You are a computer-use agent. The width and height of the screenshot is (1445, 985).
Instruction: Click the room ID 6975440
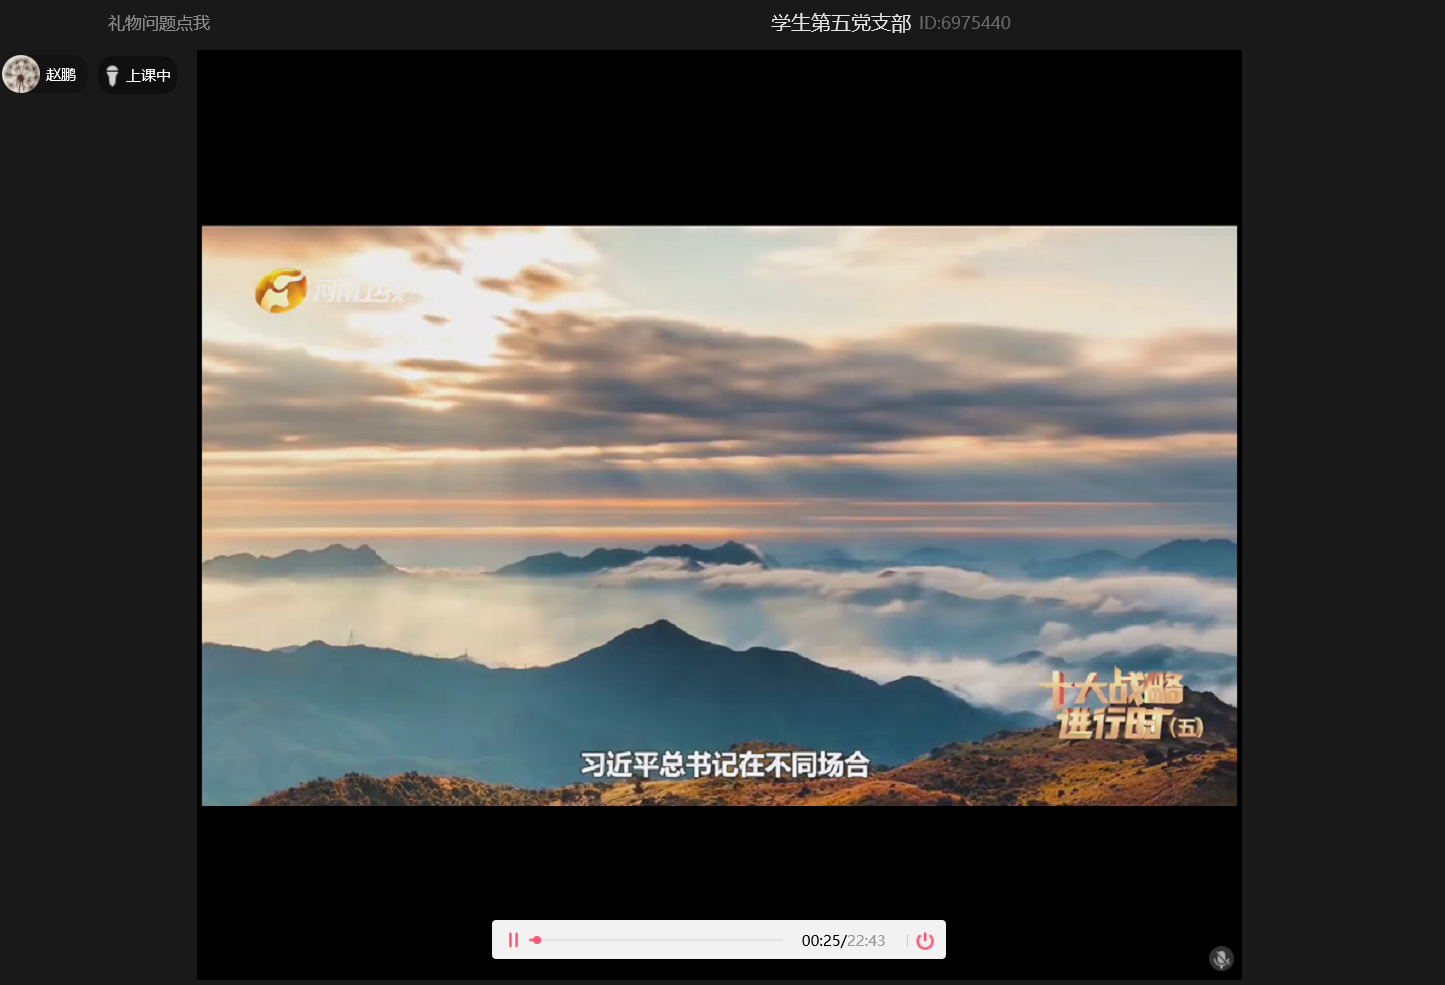point(965,23)
